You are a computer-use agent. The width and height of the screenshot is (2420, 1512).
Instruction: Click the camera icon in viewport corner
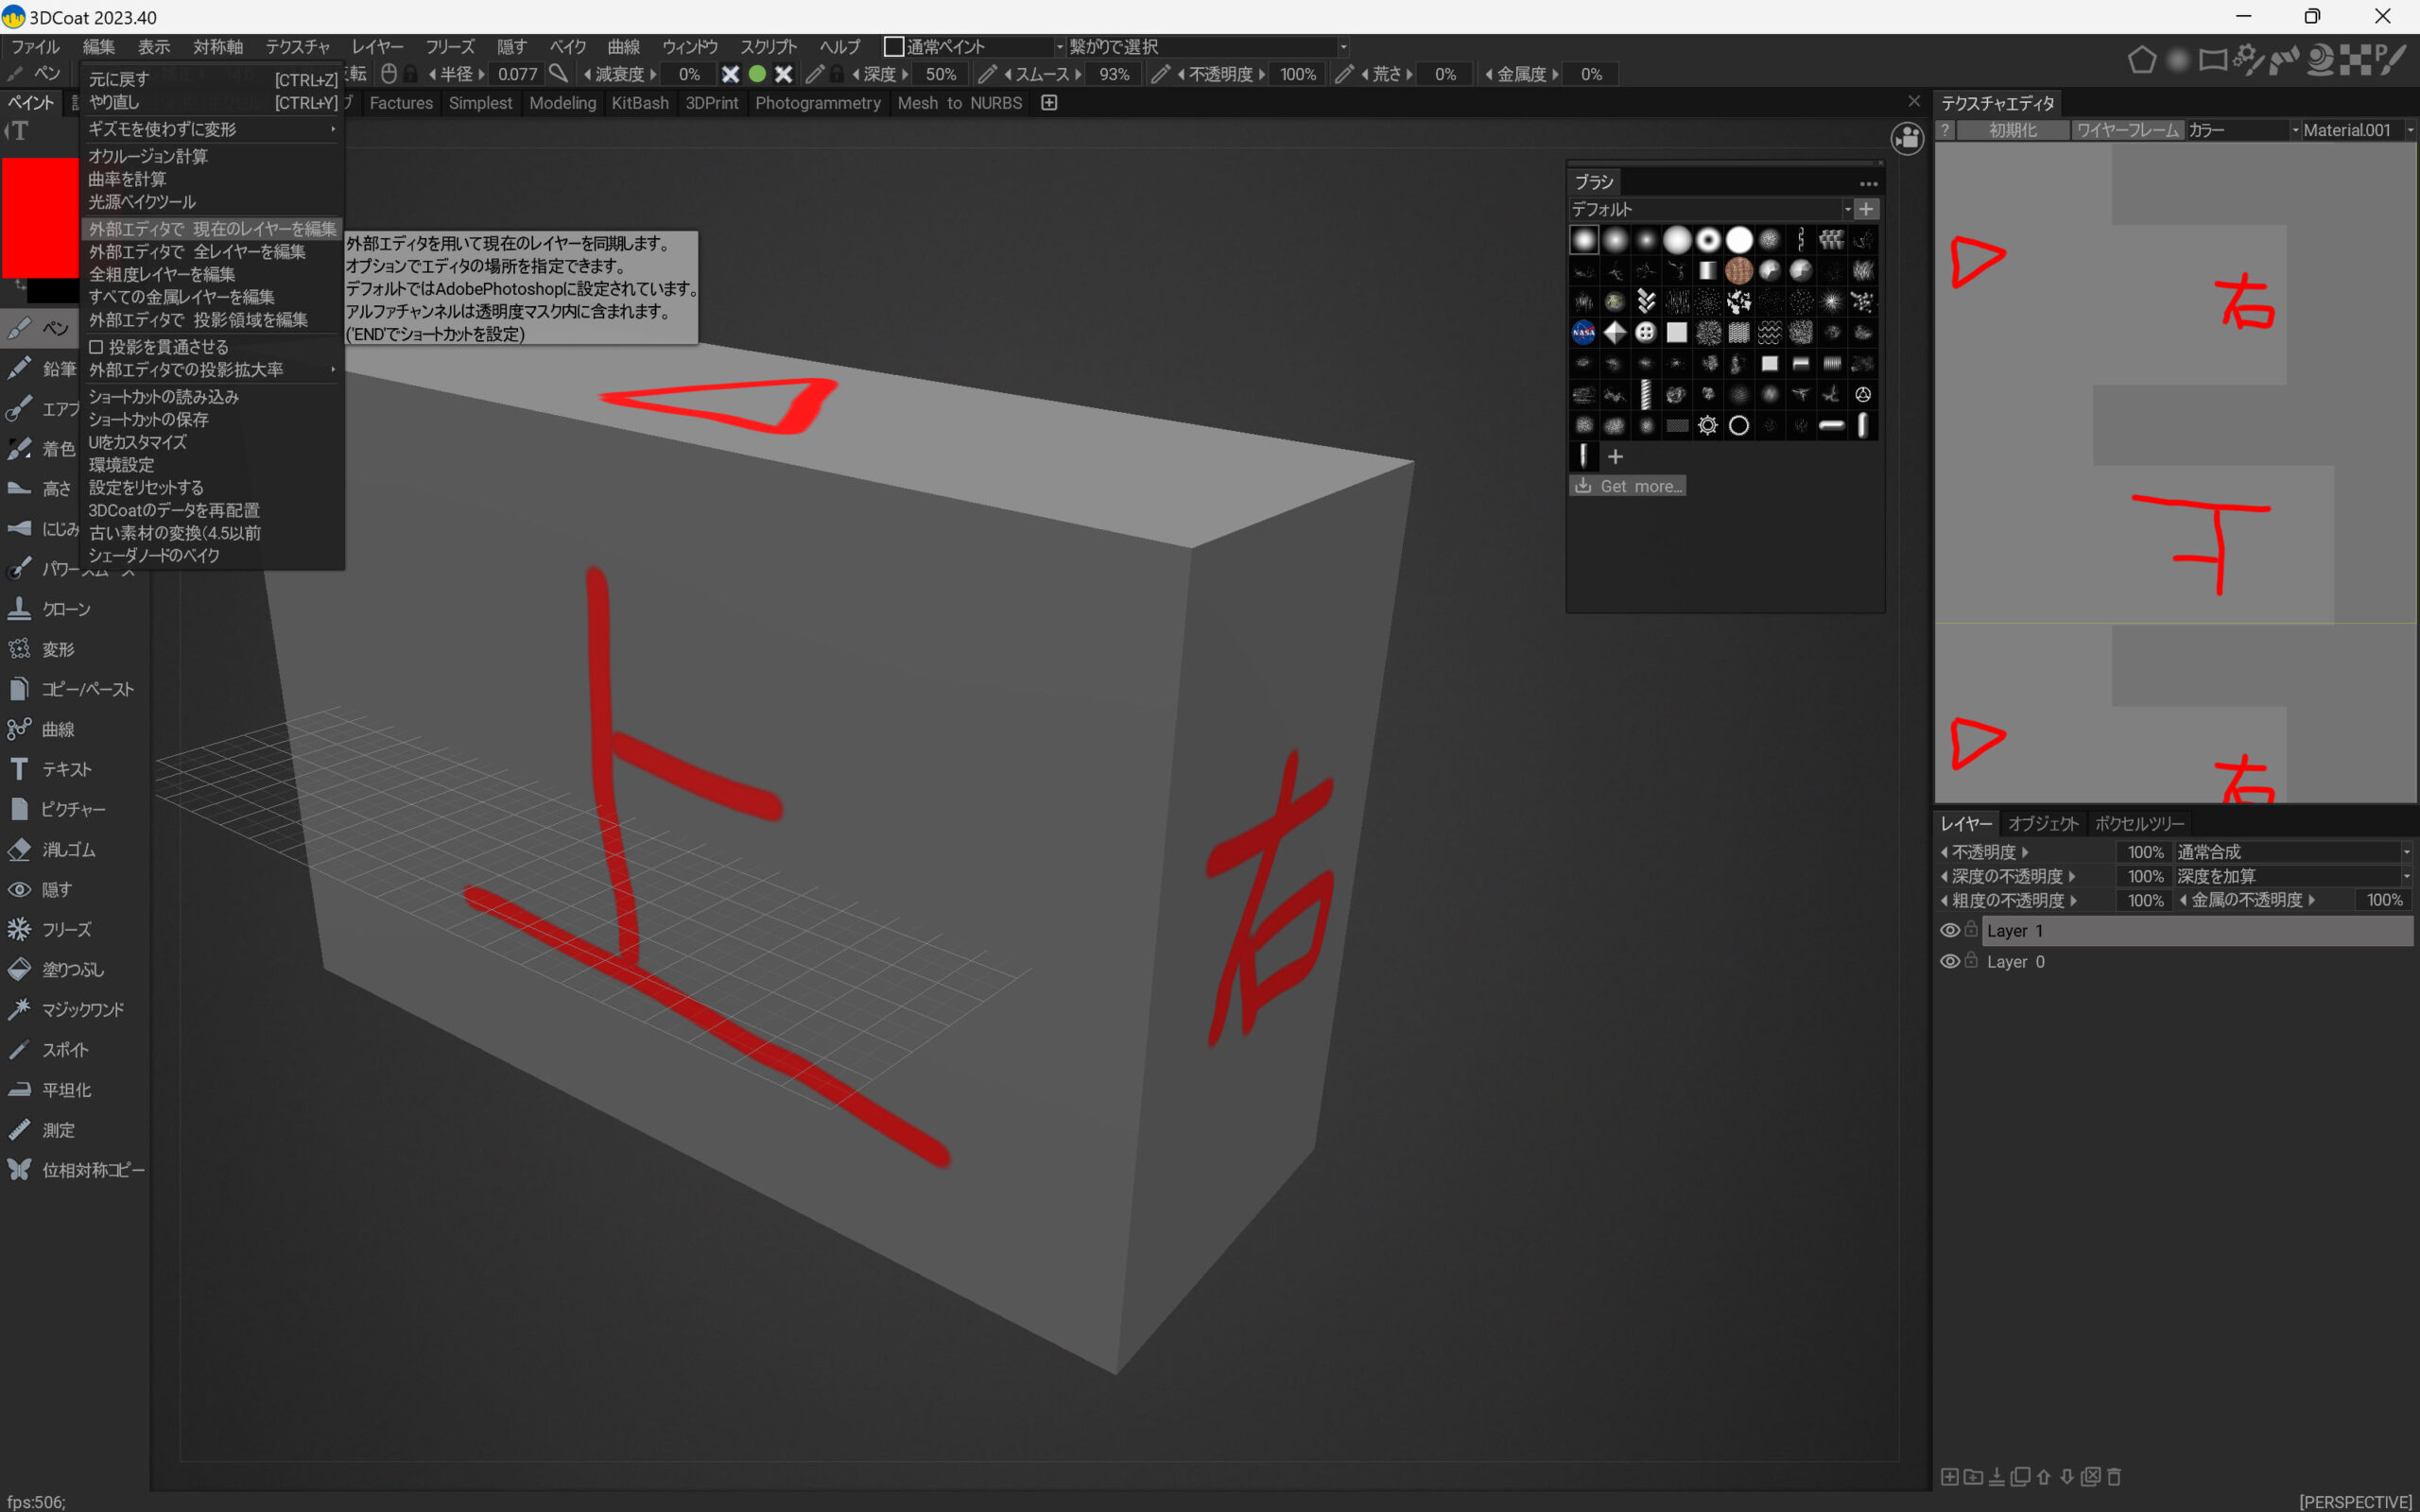point(1907,139)
